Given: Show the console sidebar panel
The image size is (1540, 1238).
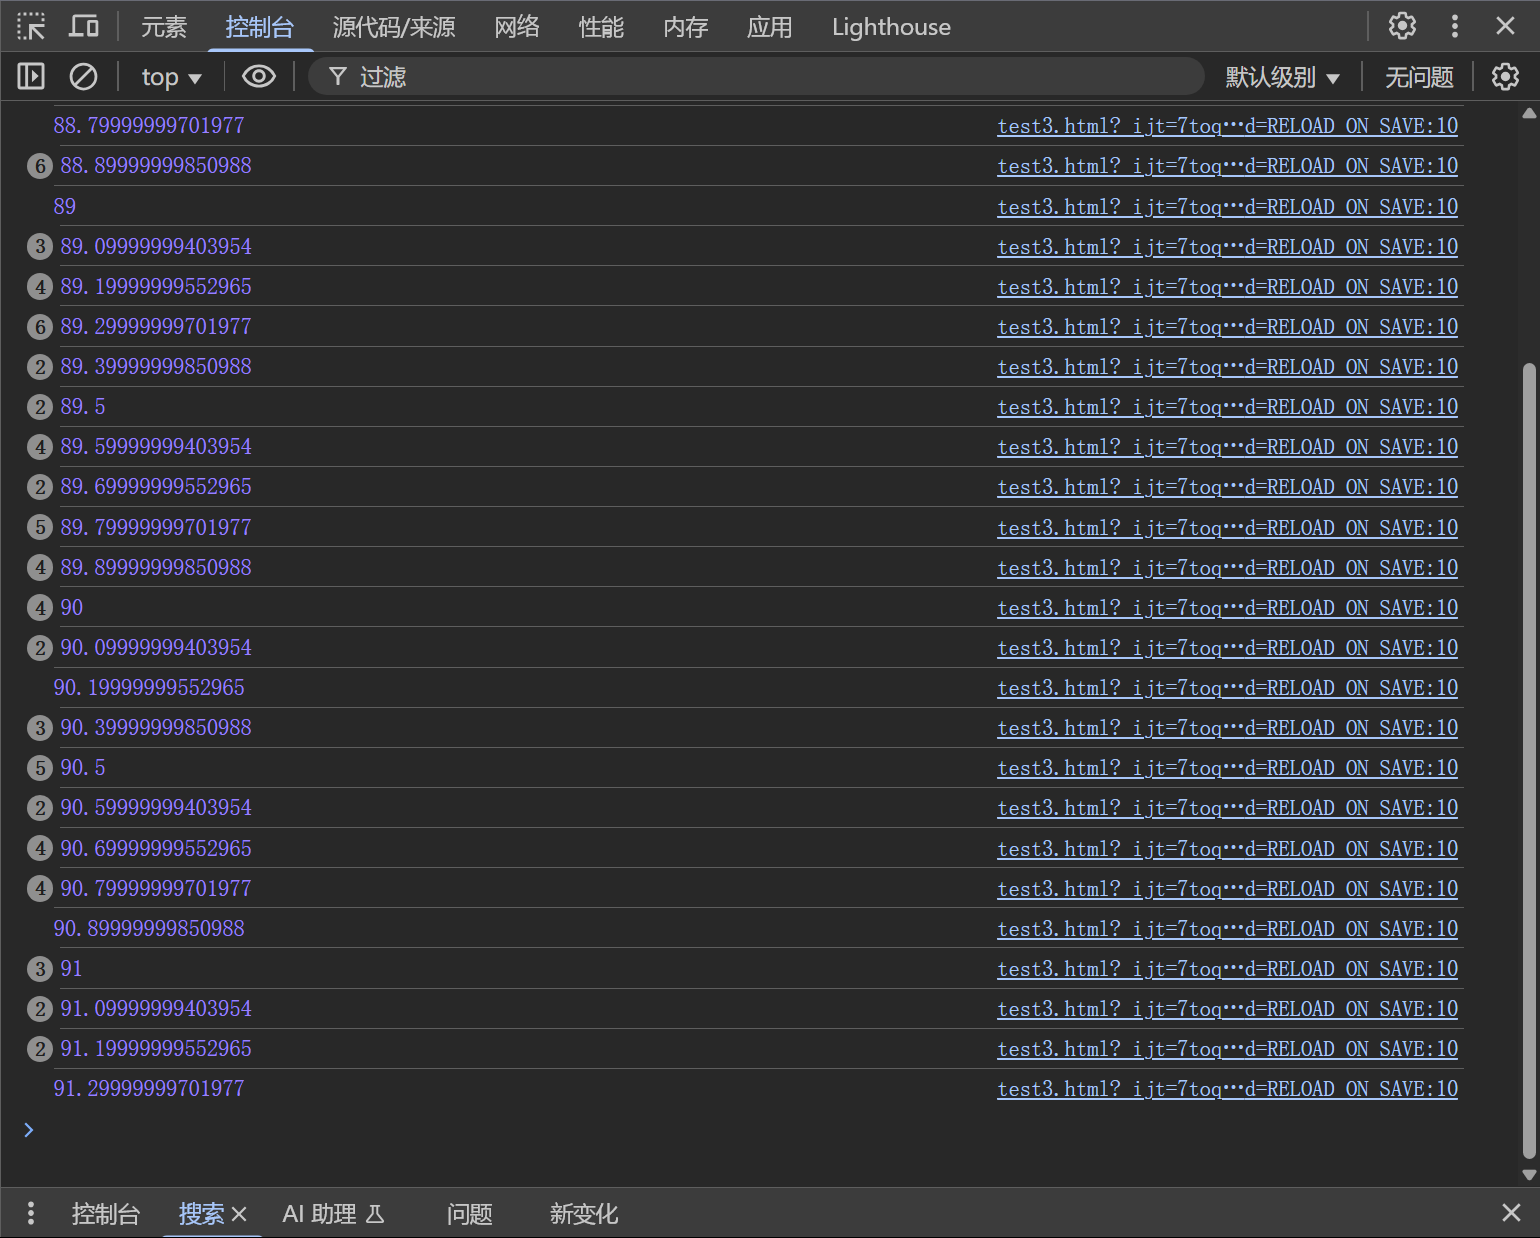Looking at the screenshot, I should 31,76.
